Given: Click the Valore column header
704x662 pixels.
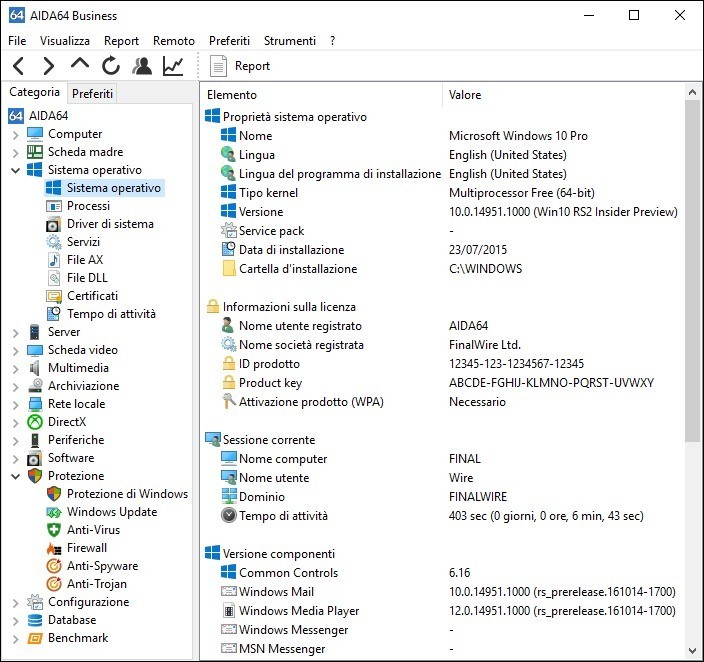Looking at the screenshot, I should pos(465,95).
